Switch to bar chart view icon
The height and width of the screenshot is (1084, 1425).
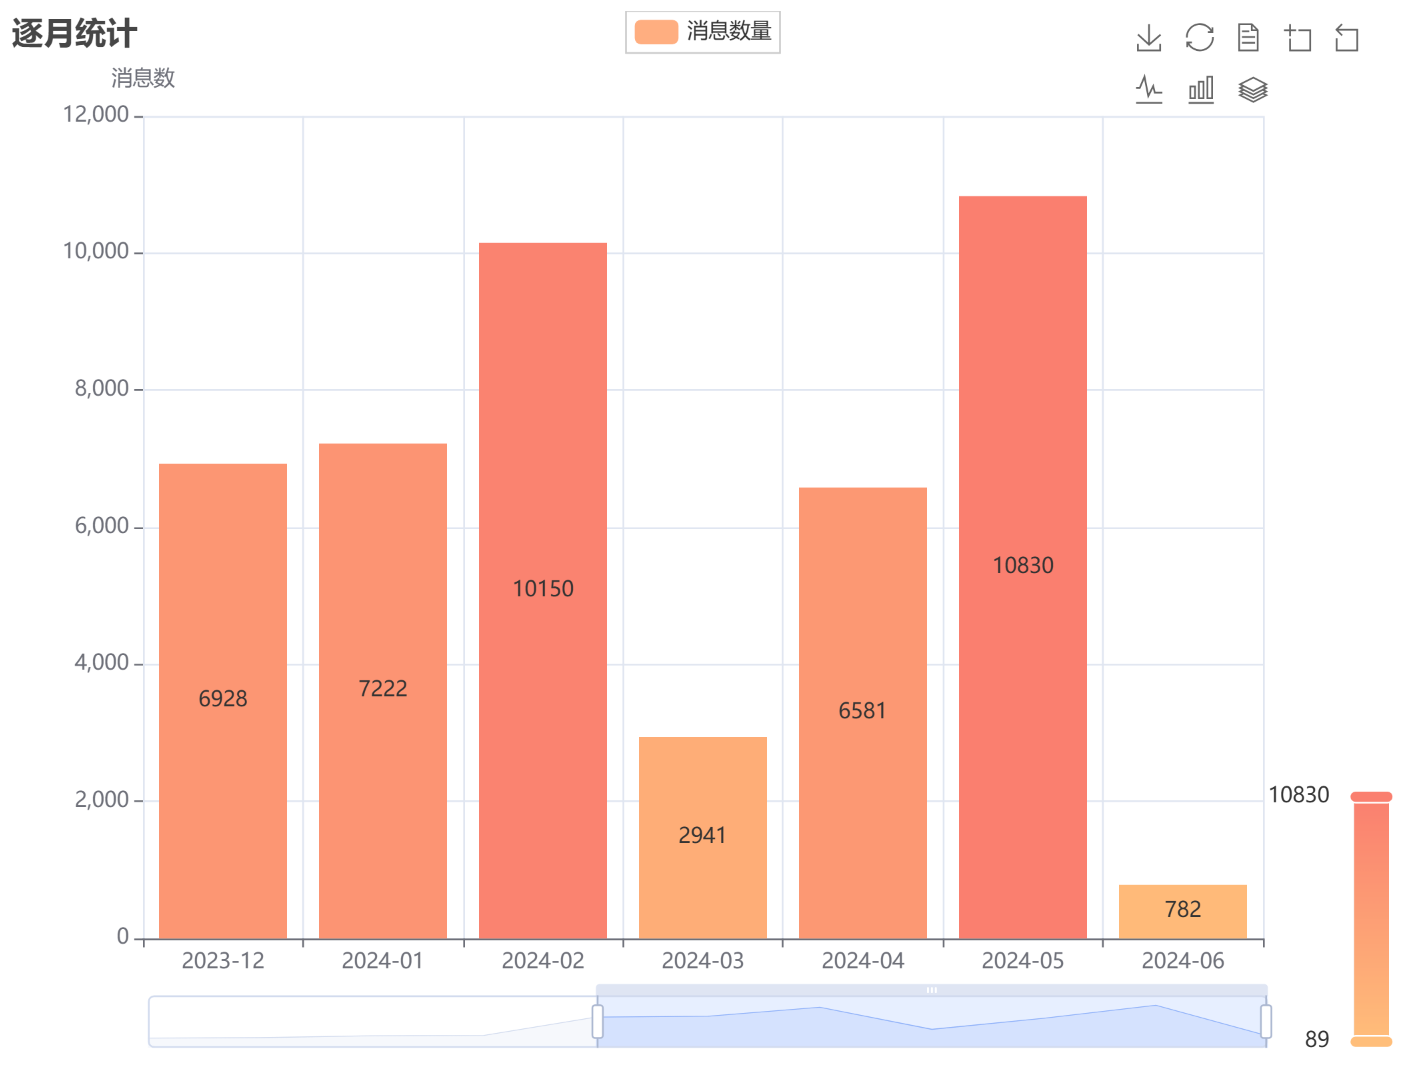tap(1201, 90)
